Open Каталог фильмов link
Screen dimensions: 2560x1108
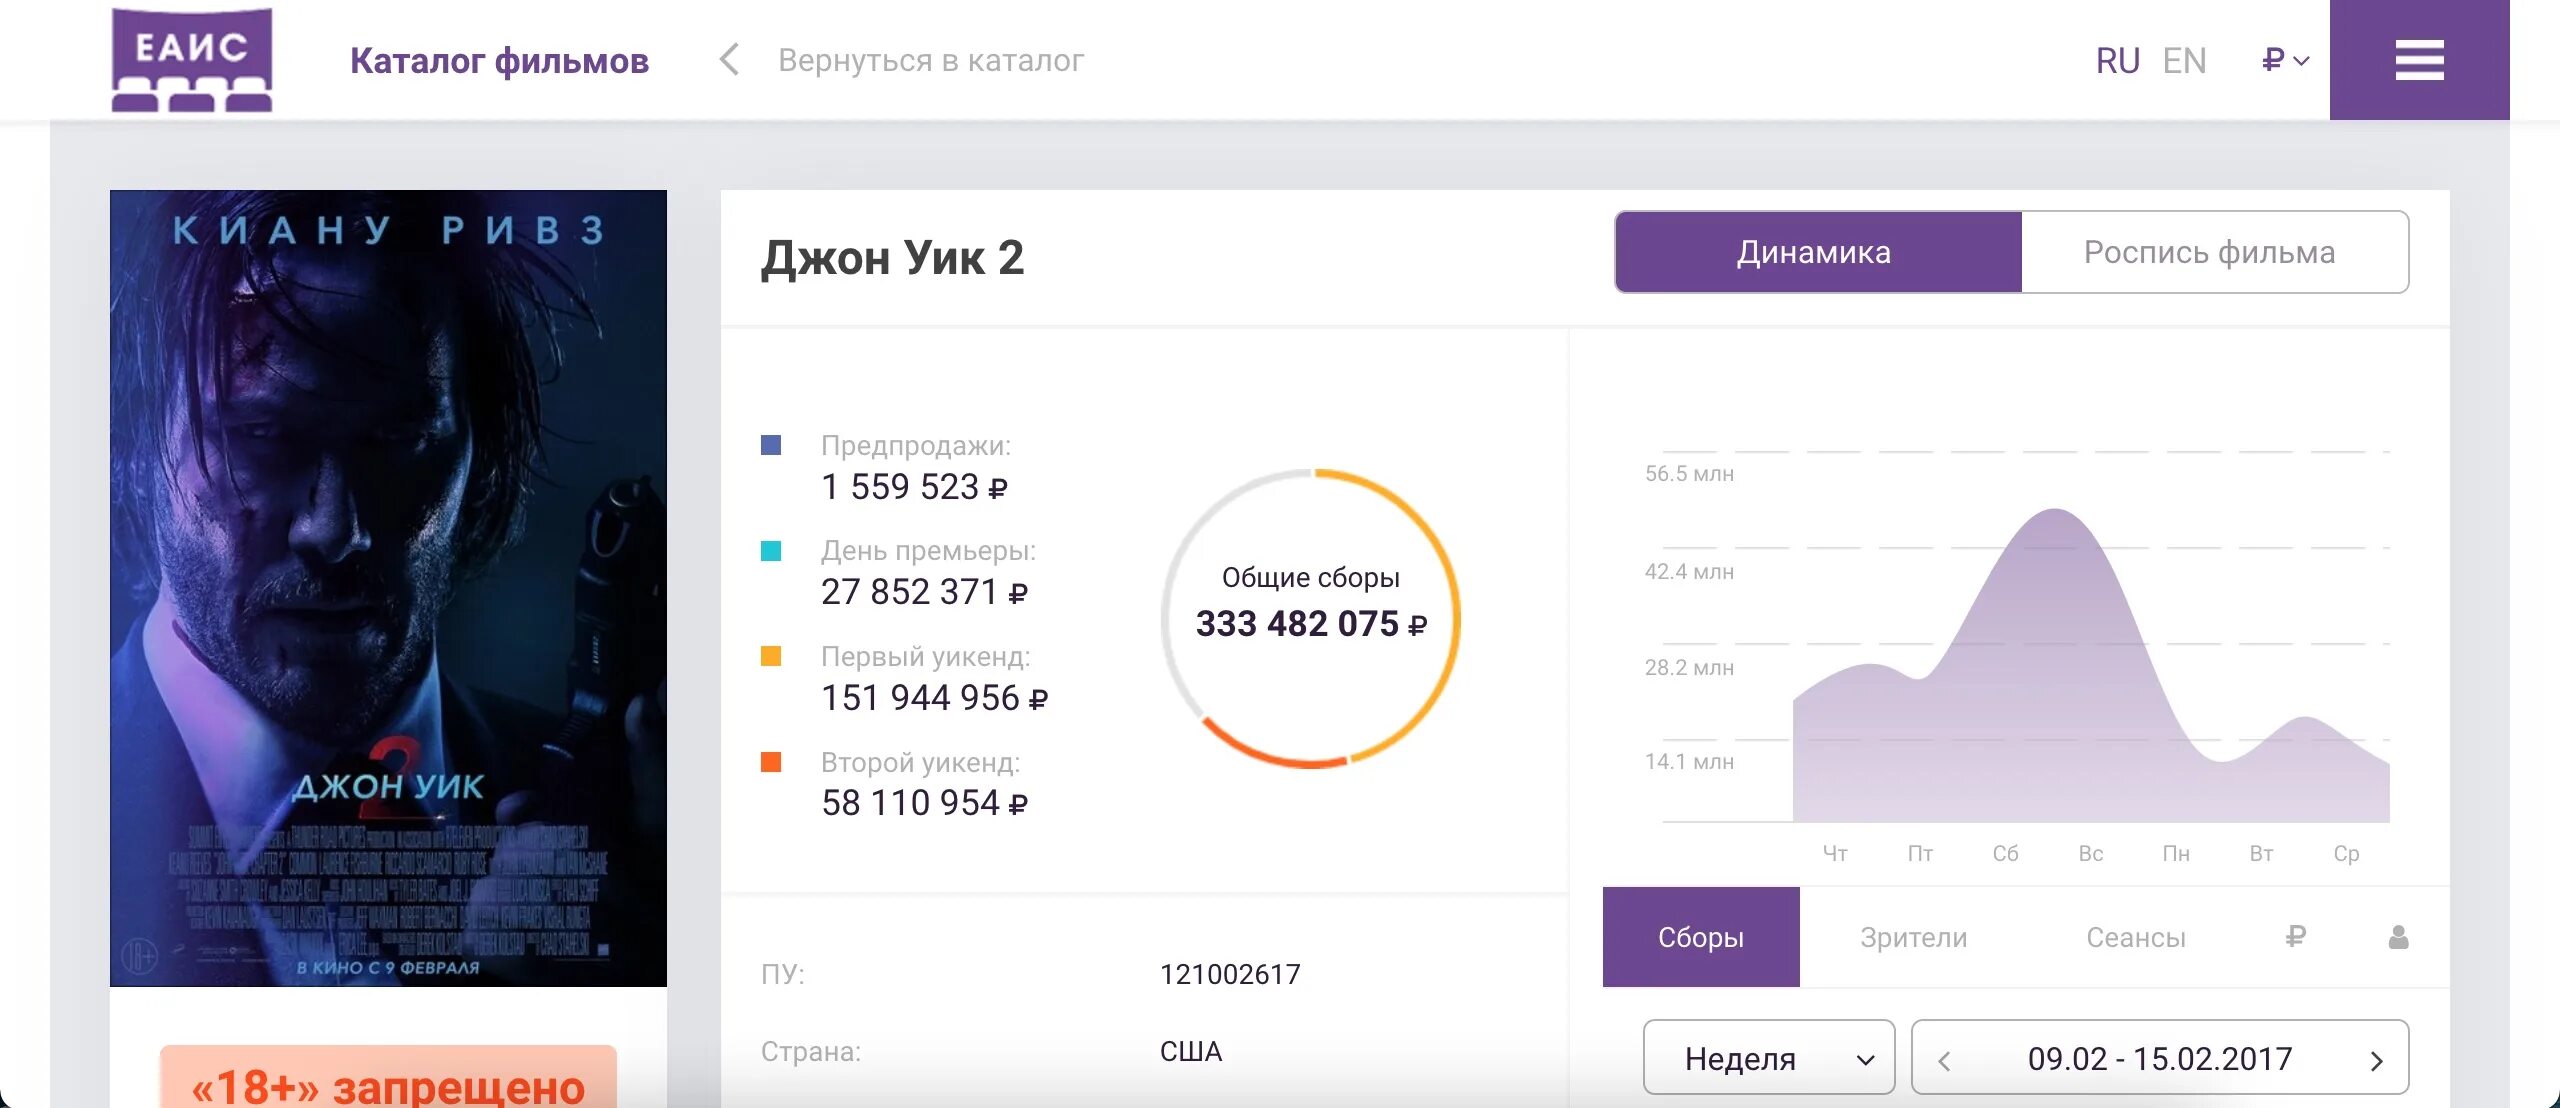click(x=499, y=61)
